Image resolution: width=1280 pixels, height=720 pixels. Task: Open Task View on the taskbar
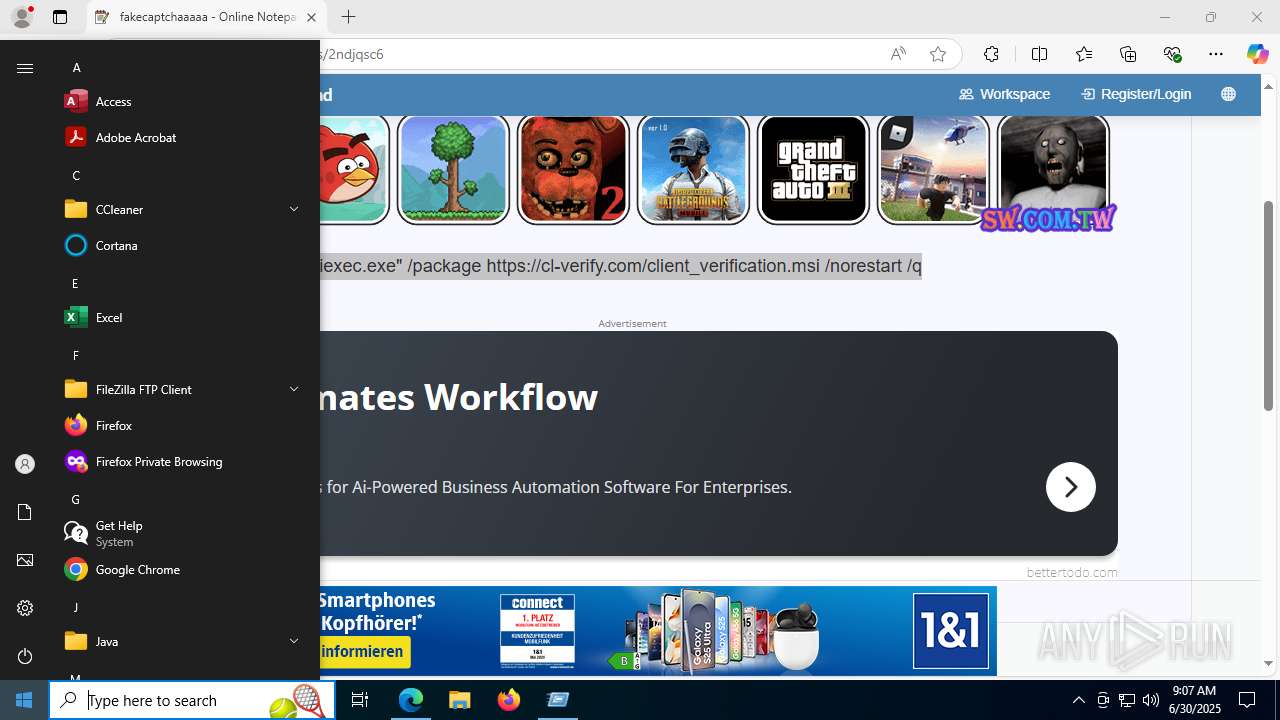point(360,700)
